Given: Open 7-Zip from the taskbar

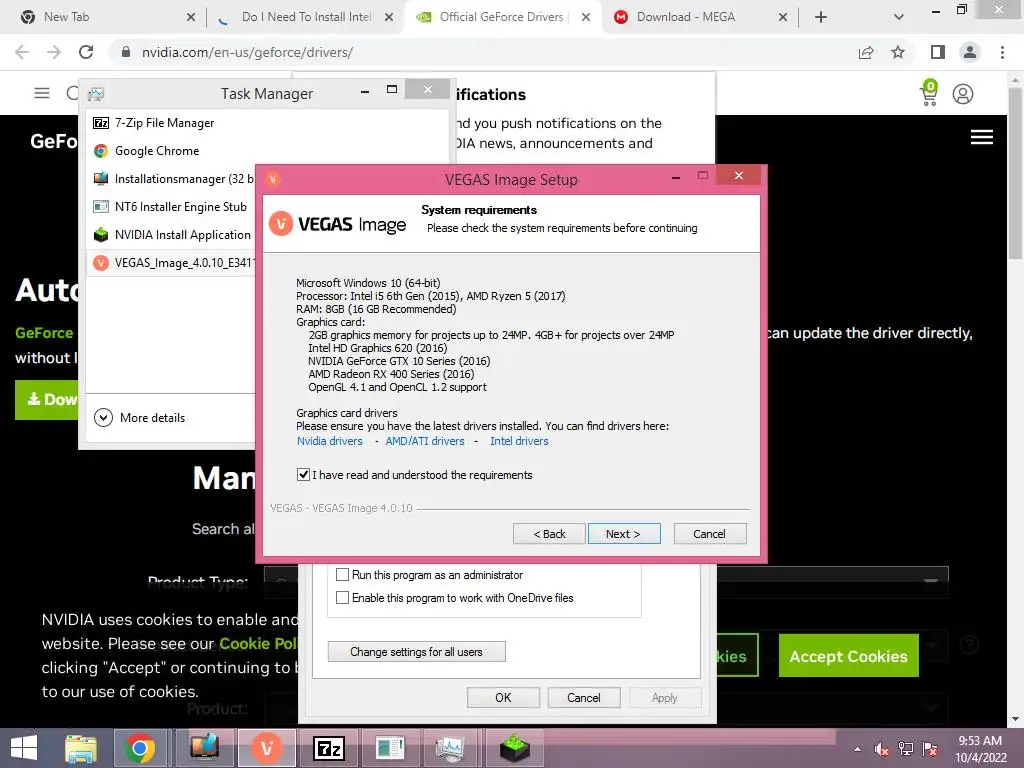Looking at the screenshot, I should coord(329,748).
